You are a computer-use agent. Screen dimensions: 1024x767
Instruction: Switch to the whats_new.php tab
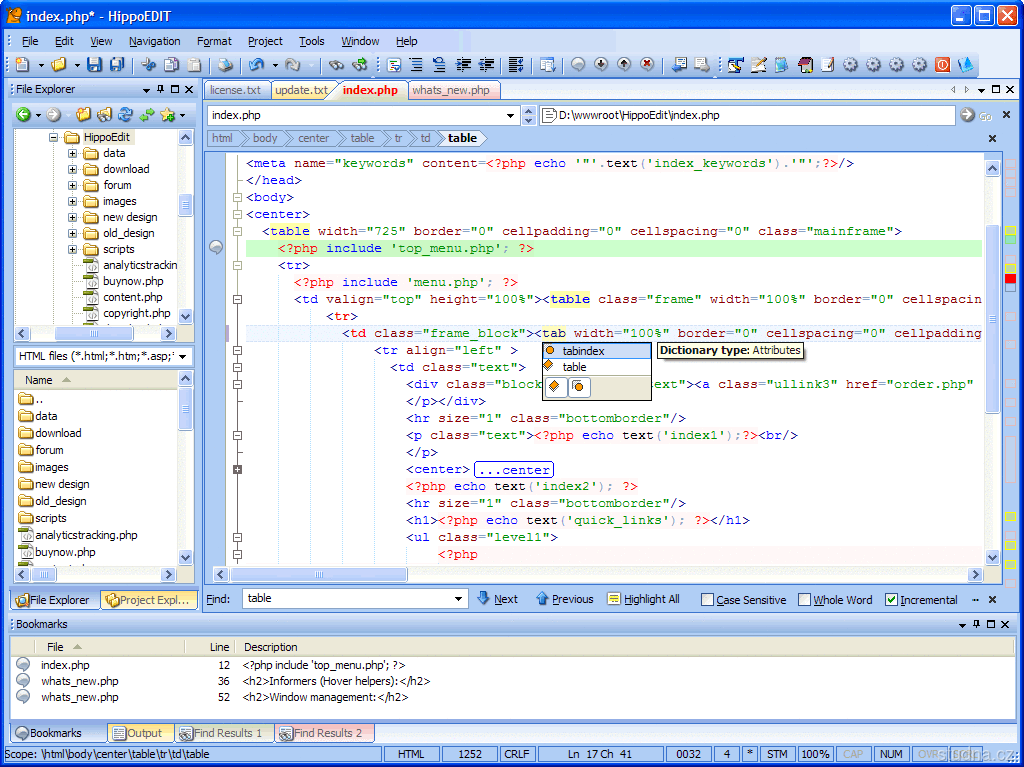click(x=451, y=90)
